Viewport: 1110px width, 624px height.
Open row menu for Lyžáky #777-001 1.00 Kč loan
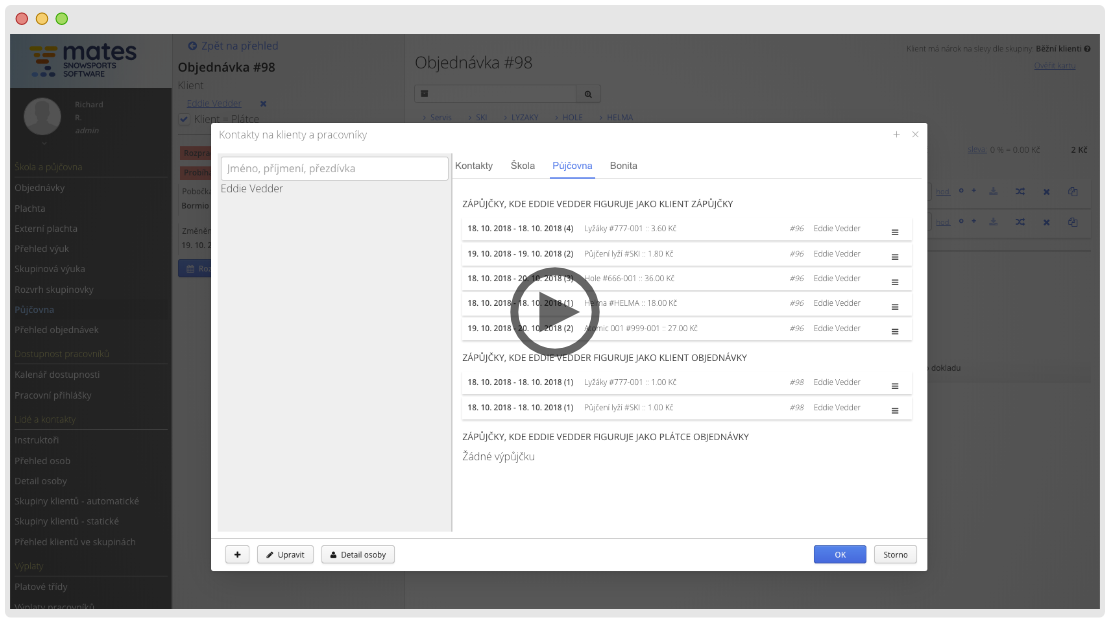tap(895, 386)
